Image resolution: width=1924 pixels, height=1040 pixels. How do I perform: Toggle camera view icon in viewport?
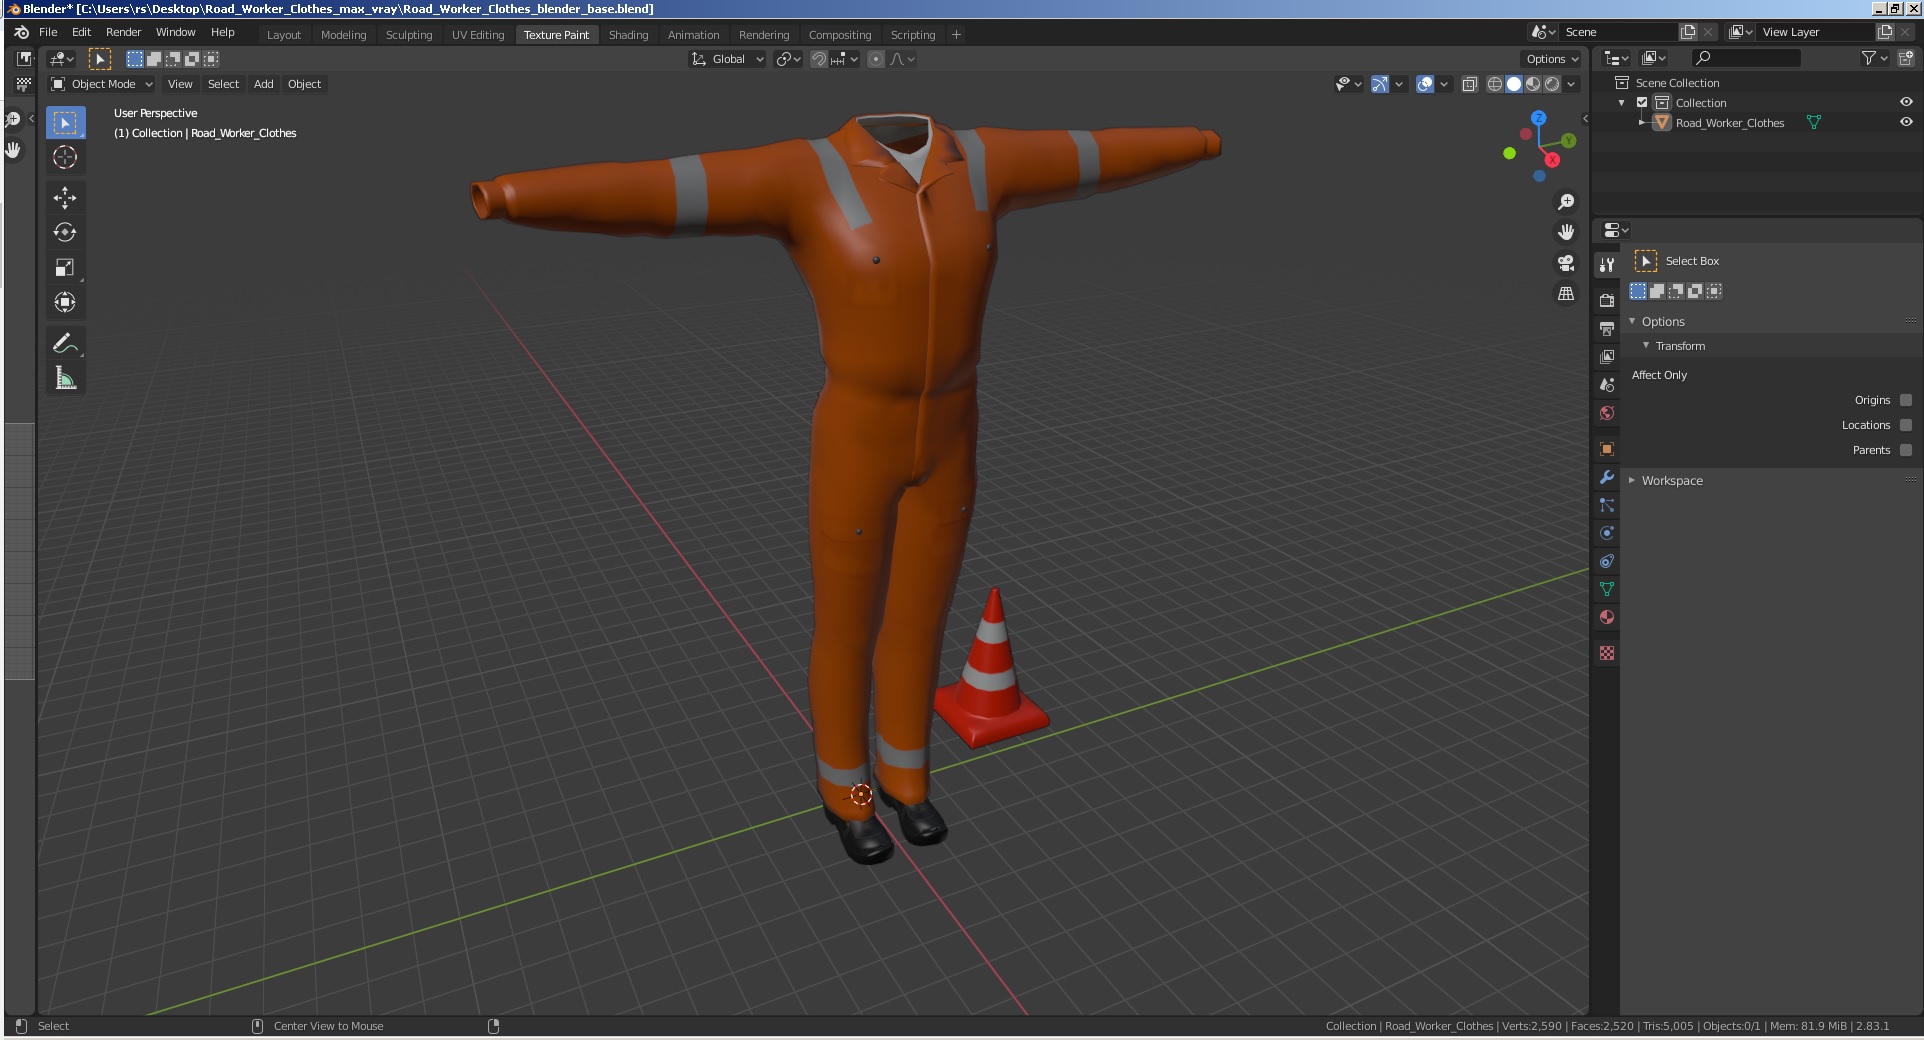(x=1566, y=263)
